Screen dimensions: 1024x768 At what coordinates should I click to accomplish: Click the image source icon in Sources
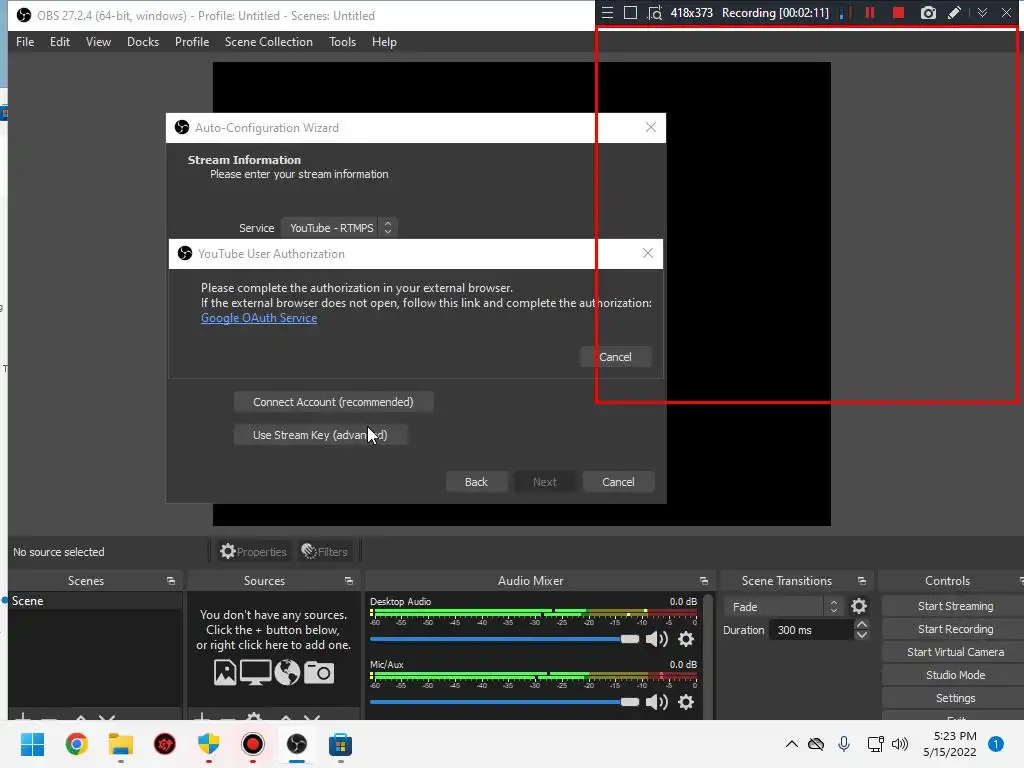225,673
